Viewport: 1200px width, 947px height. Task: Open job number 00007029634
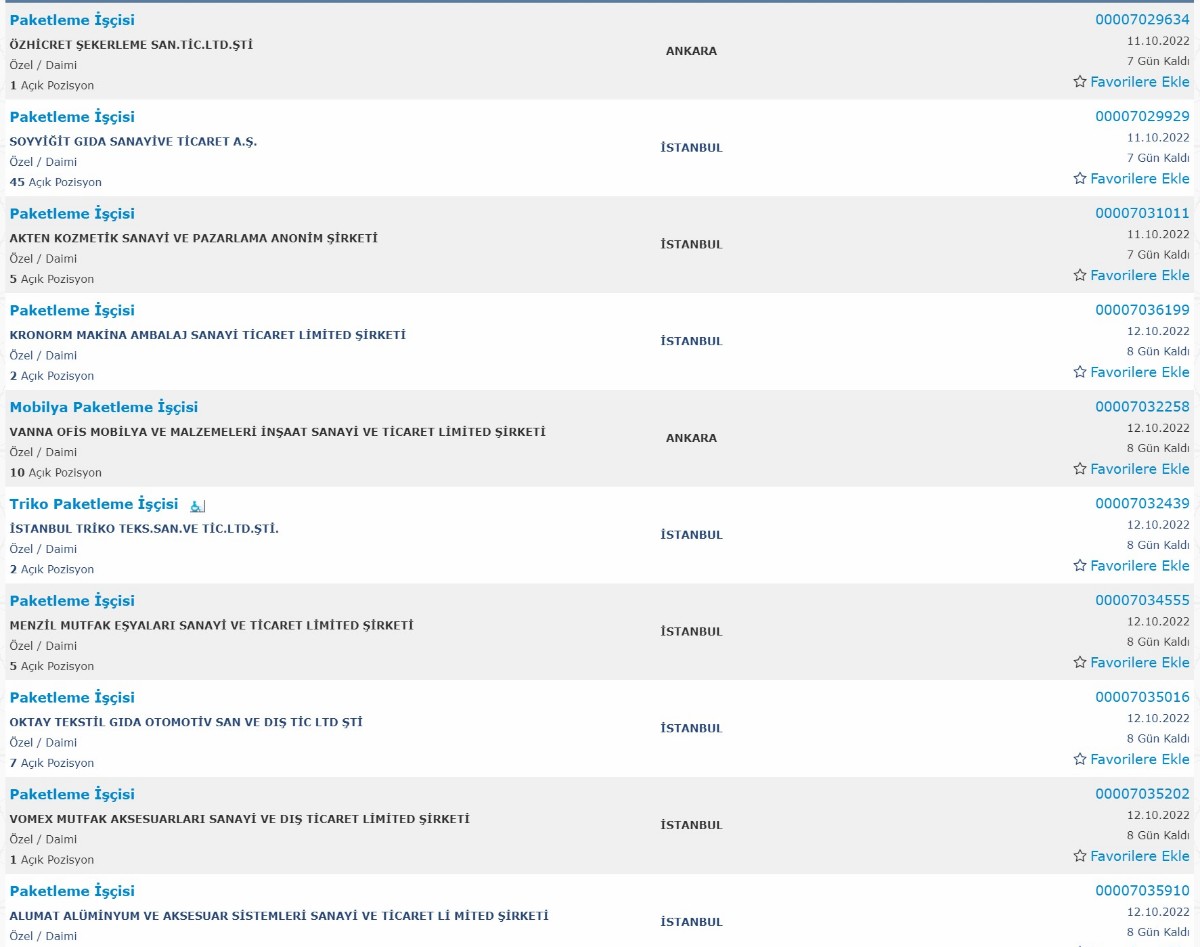click(x=1142, y=20)
